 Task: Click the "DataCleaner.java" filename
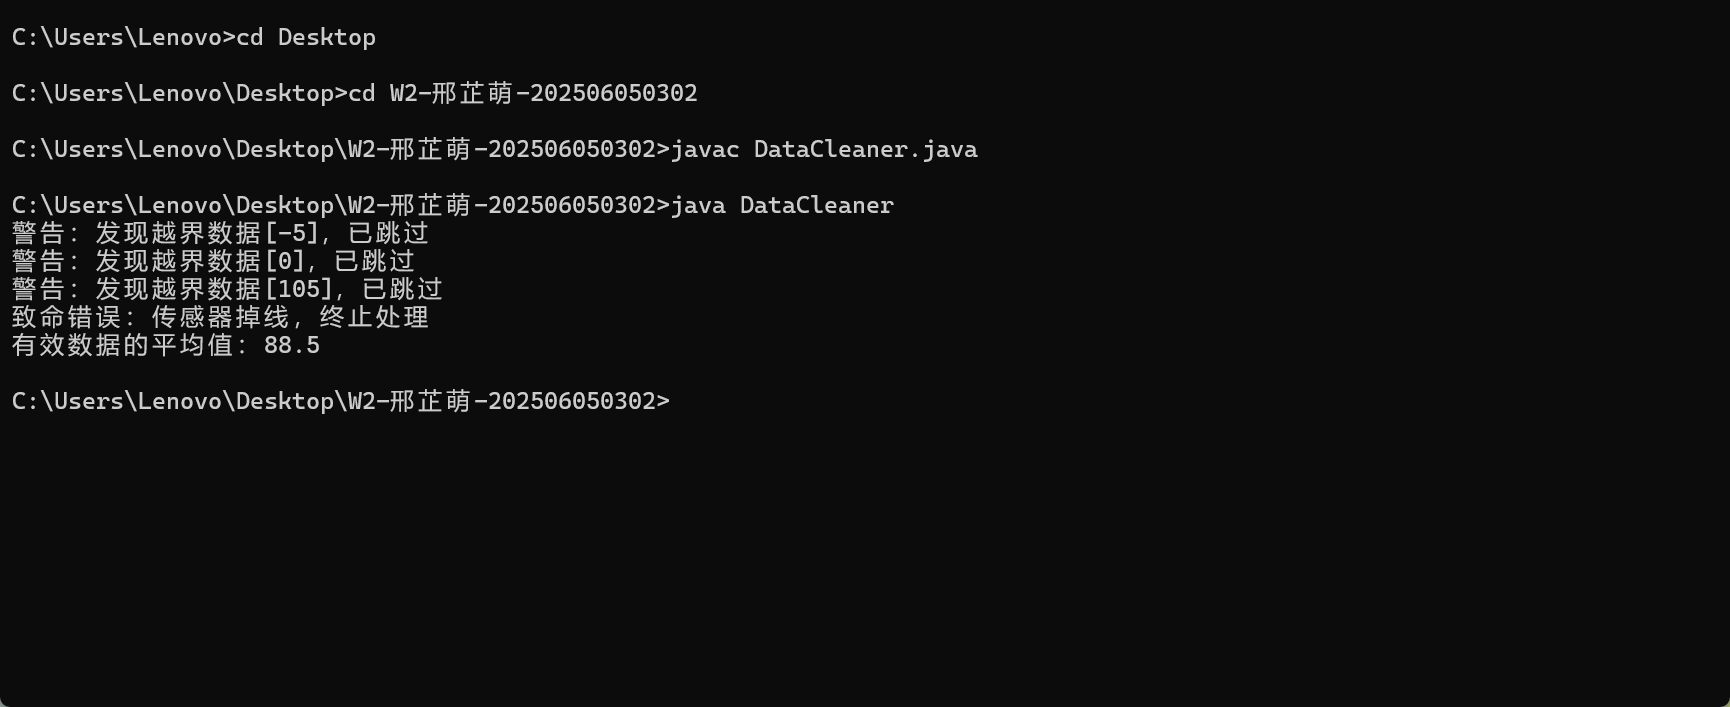(865, 150)
